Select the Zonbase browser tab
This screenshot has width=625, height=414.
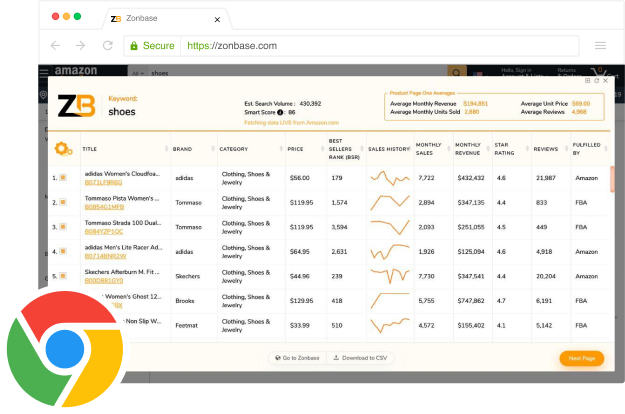167,18
